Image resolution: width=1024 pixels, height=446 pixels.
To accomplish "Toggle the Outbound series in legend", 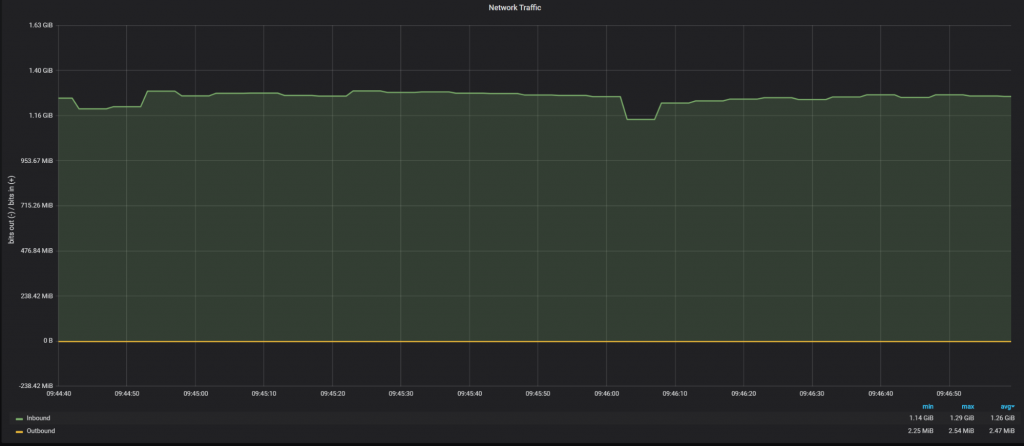I will [40, 431].
